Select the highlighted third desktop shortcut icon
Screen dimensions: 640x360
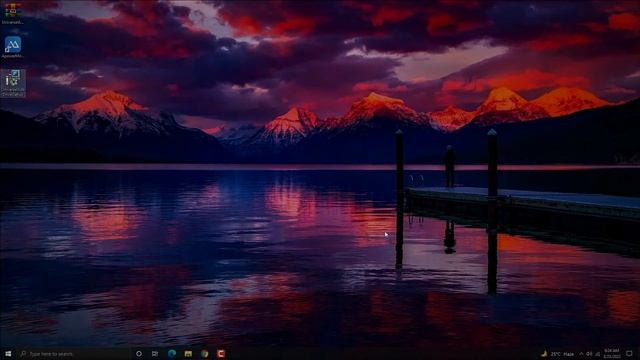[x=13, y=82]
